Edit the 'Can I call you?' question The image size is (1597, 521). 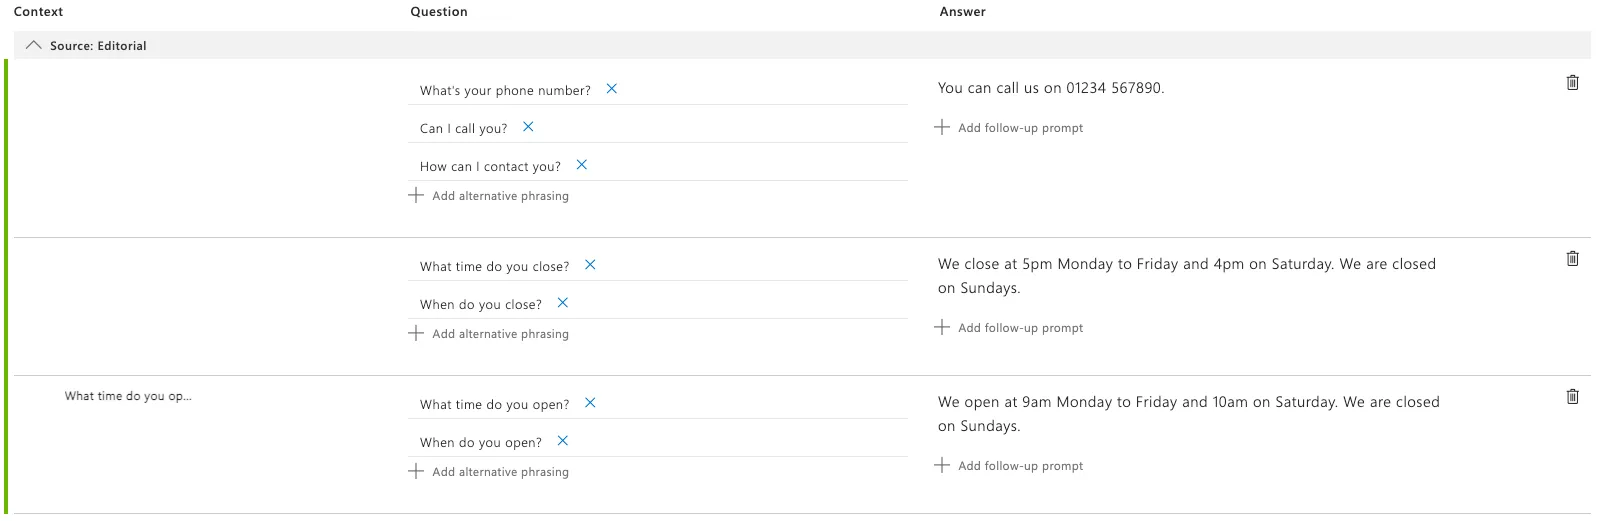[x=463, y=128]
